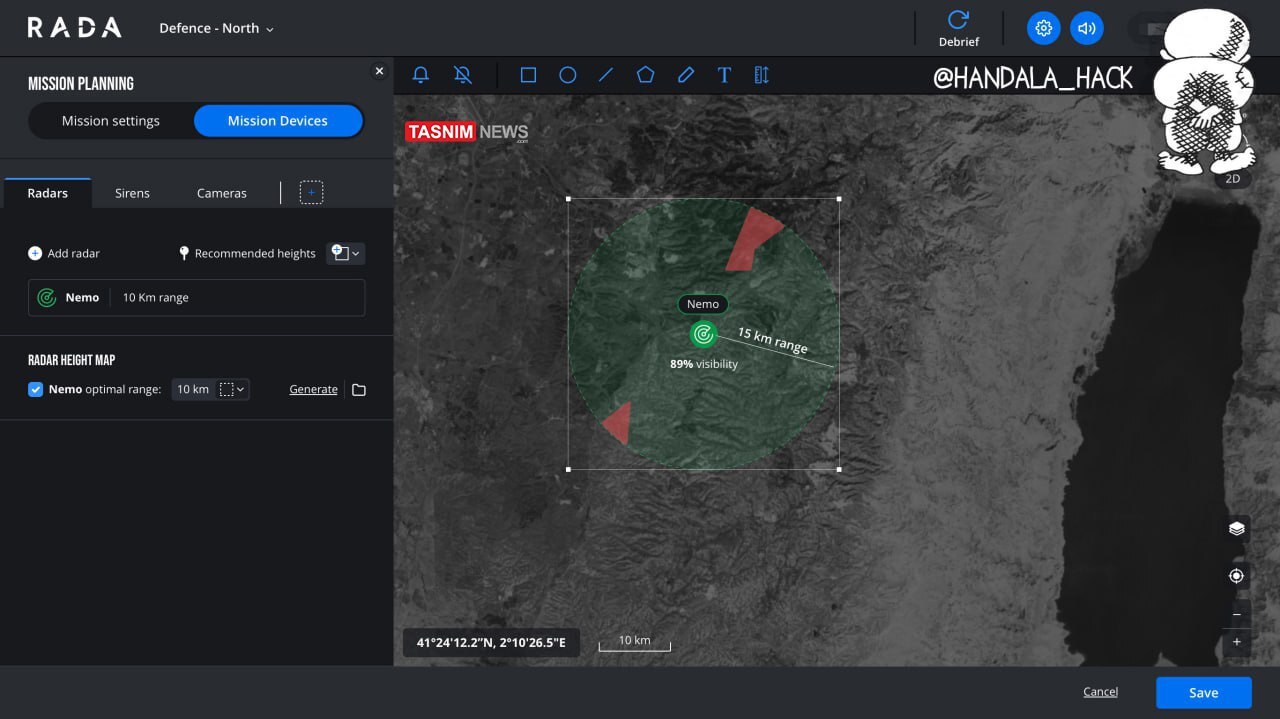Select the Sirens tab

(x=132, y=193)
